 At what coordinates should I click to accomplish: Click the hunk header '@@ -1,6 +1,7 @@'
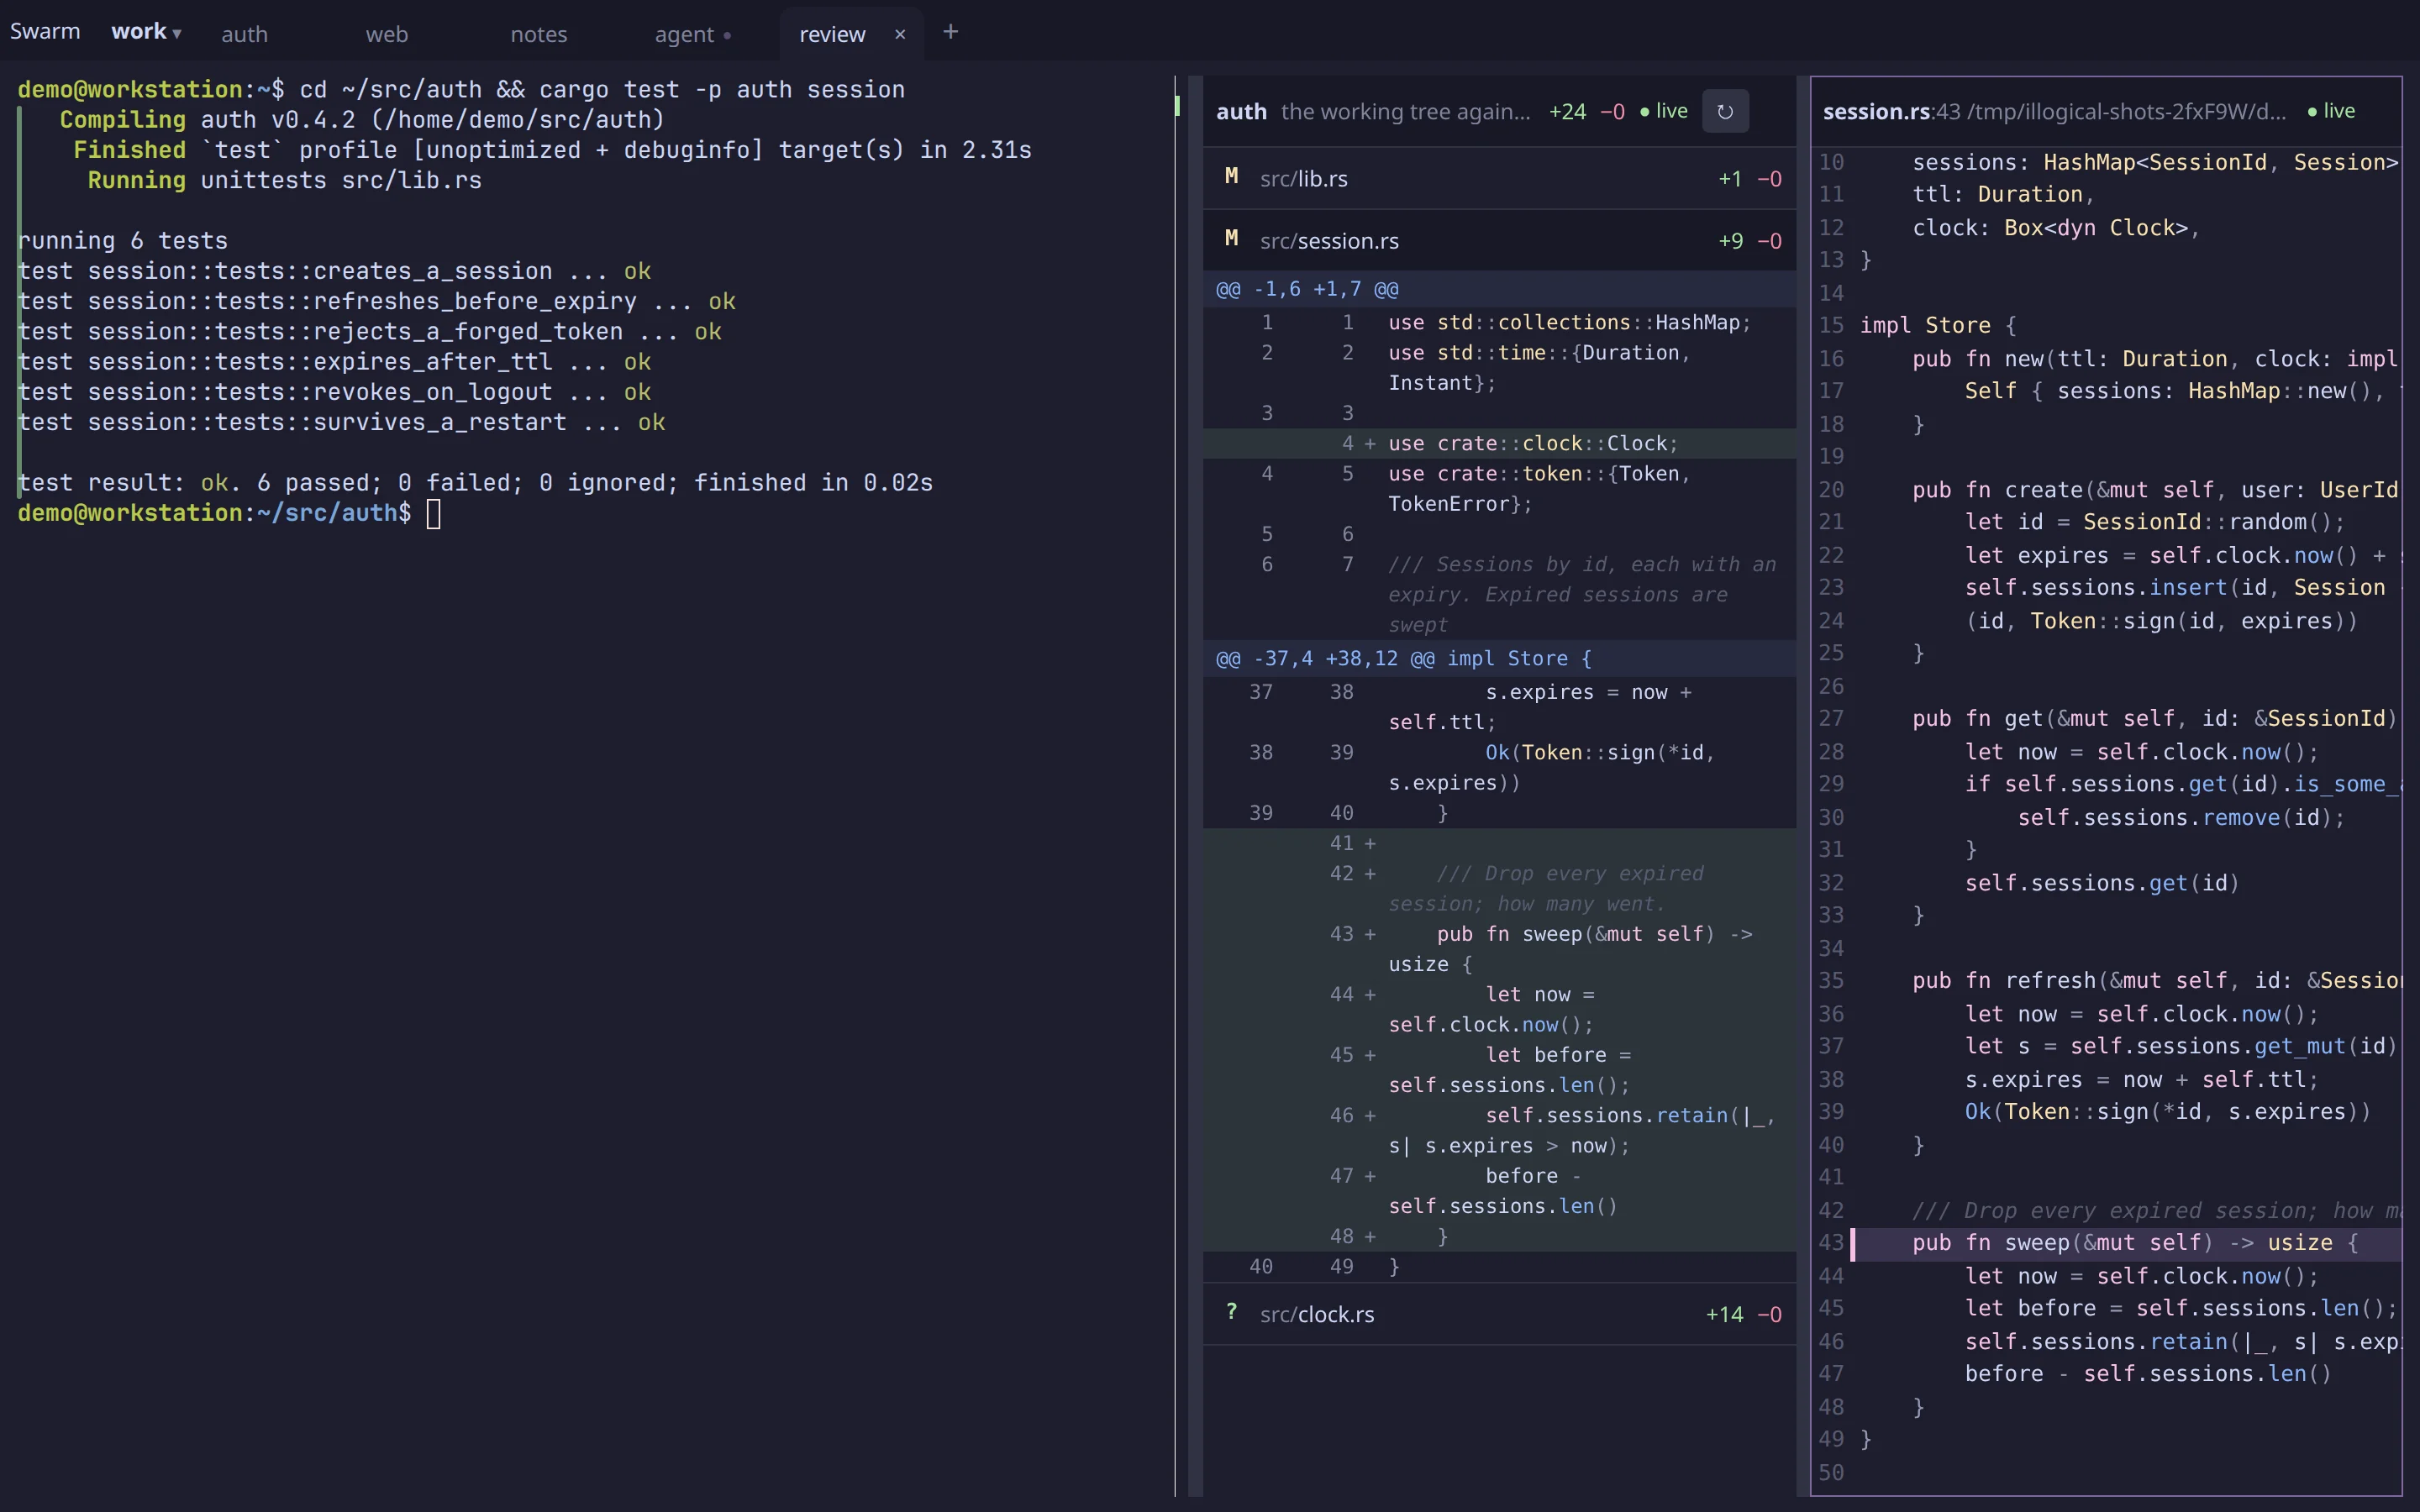(x=1499, y=289)
